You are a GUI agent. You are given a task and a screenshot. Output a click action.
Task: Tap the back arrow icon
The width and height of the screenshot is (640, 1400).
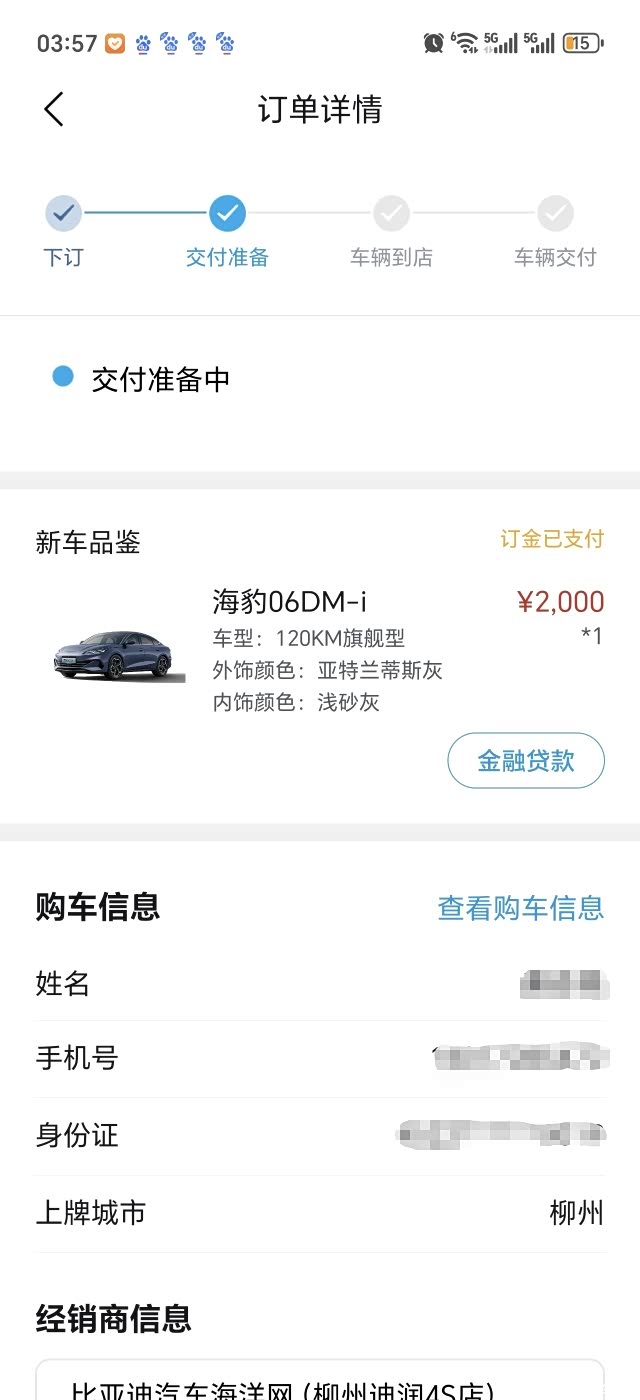[x=54, y=109]
